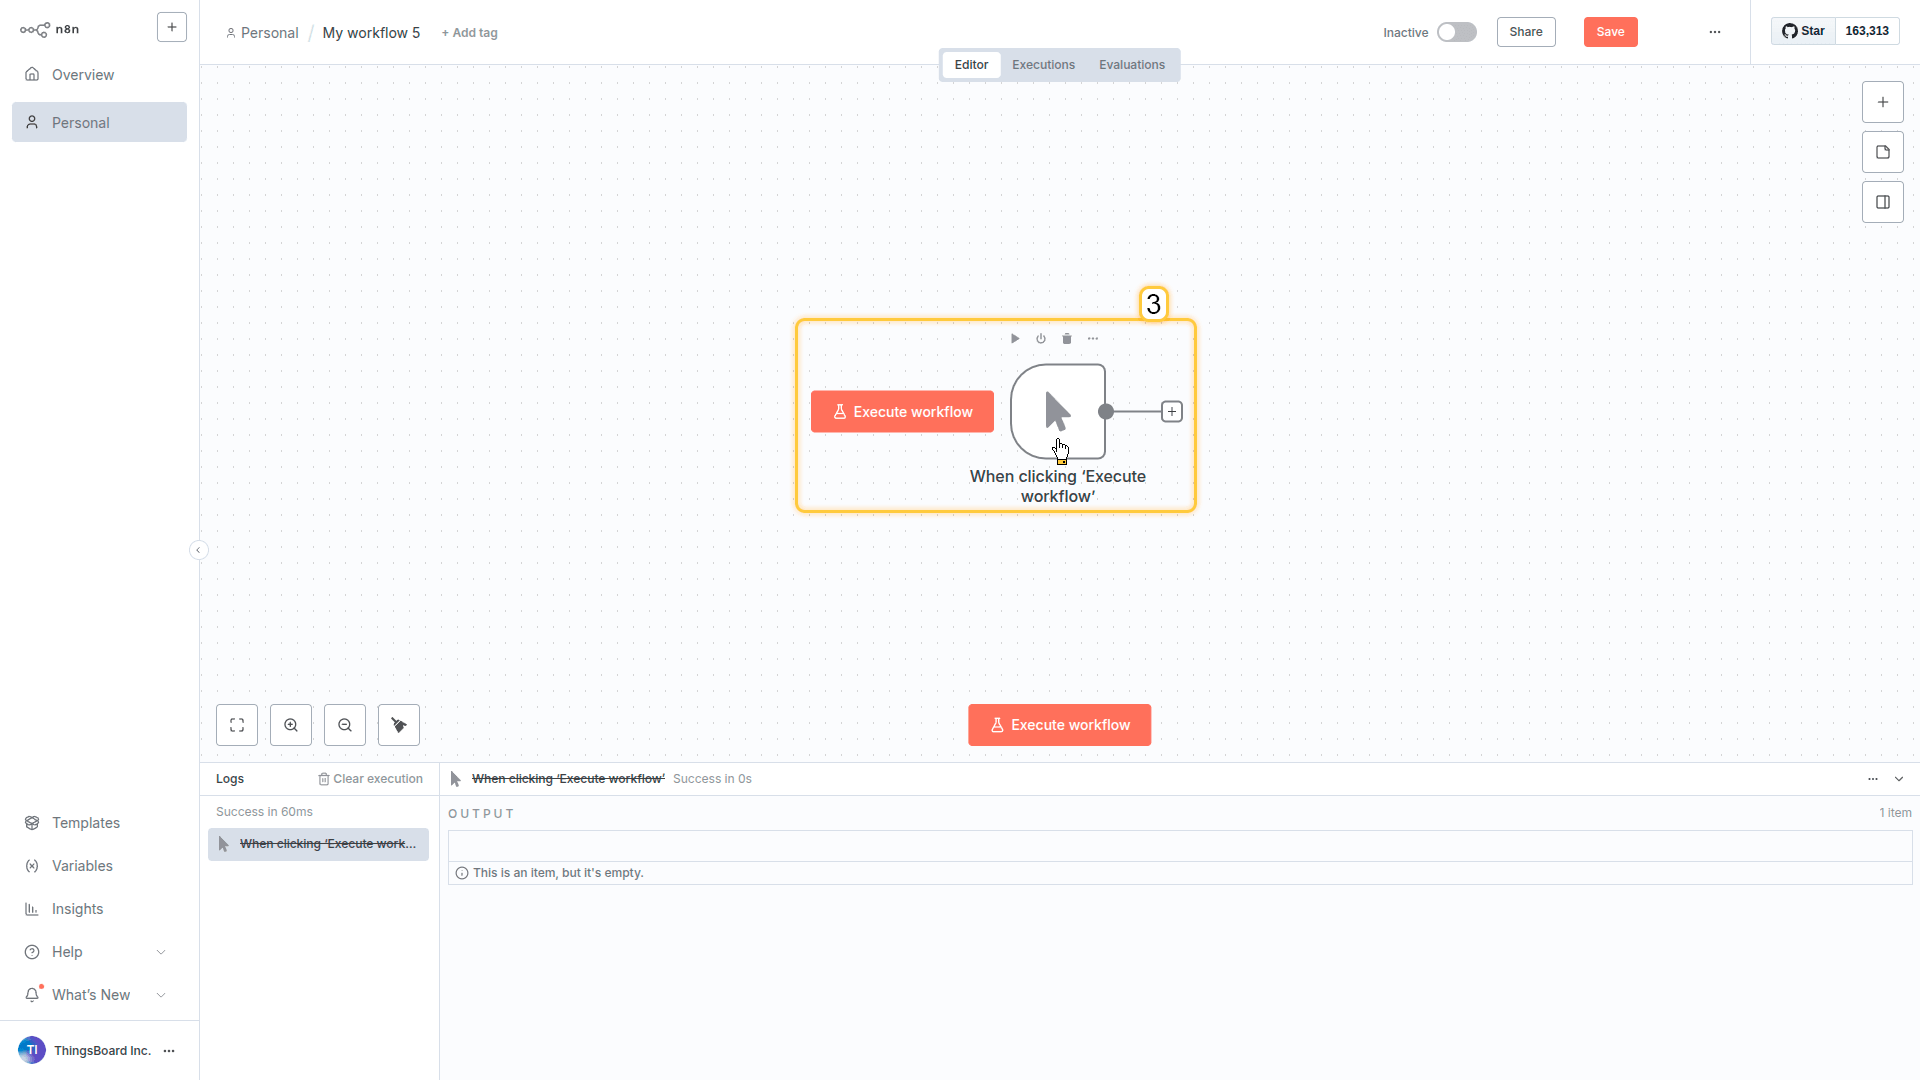
Task: Toggle the workflow Inactive switch
Action: [x=1456, y=32]
